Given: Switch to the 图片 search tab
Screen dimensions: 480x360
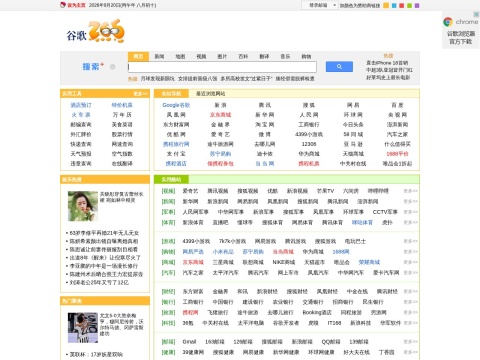Looking at the screenshot, I should click(x=222, y=56).
